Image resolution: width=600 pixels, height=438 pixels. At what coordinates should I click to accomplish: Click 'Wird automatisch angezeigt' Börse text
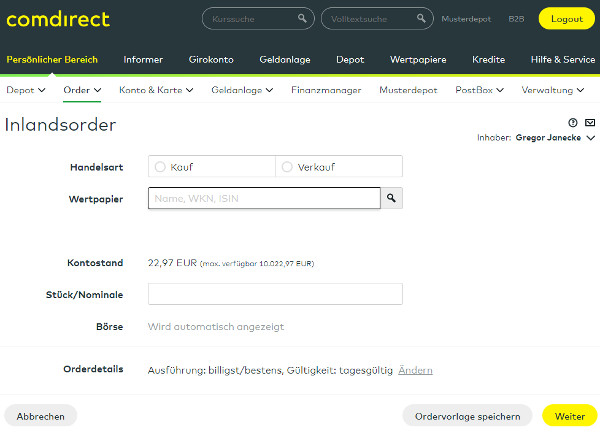pos(216,327)
